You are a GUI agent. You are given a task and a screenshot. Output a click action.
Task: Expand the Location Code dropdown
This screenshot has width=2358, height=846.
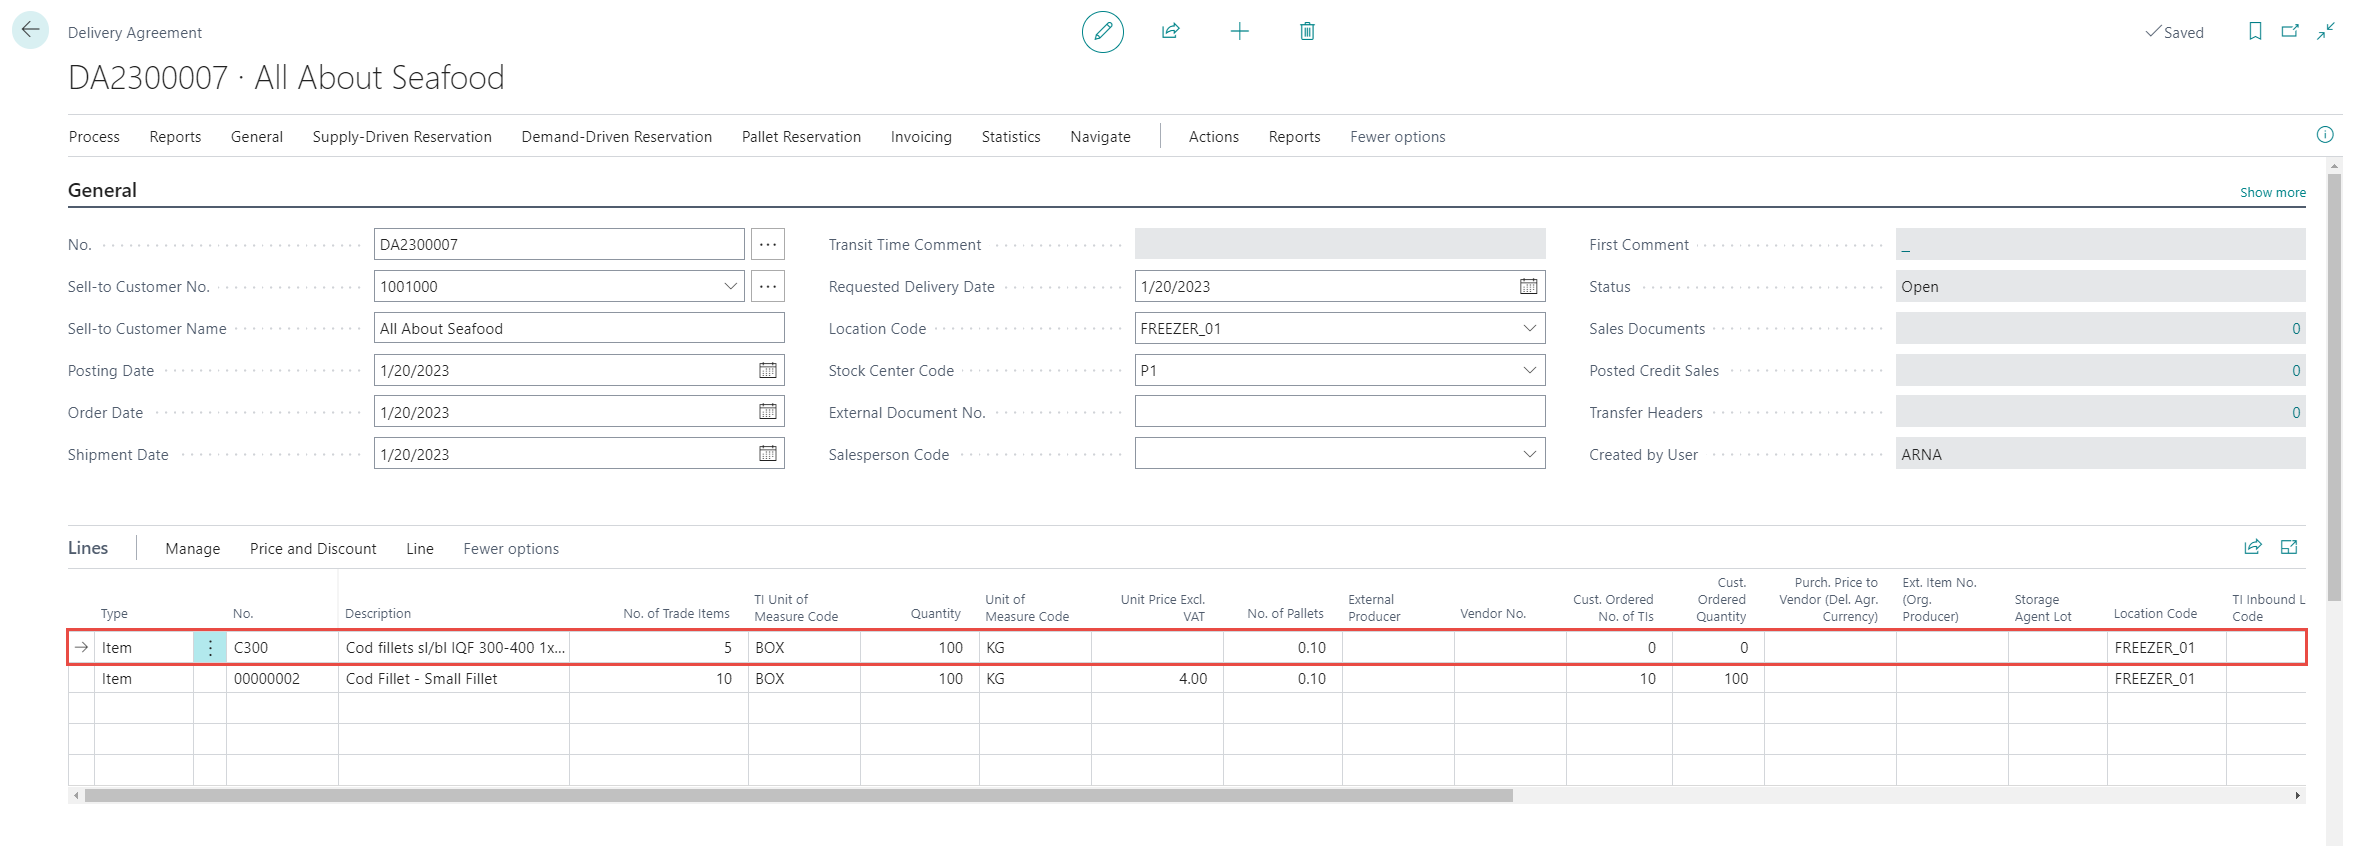click(x=1529, y=328)
